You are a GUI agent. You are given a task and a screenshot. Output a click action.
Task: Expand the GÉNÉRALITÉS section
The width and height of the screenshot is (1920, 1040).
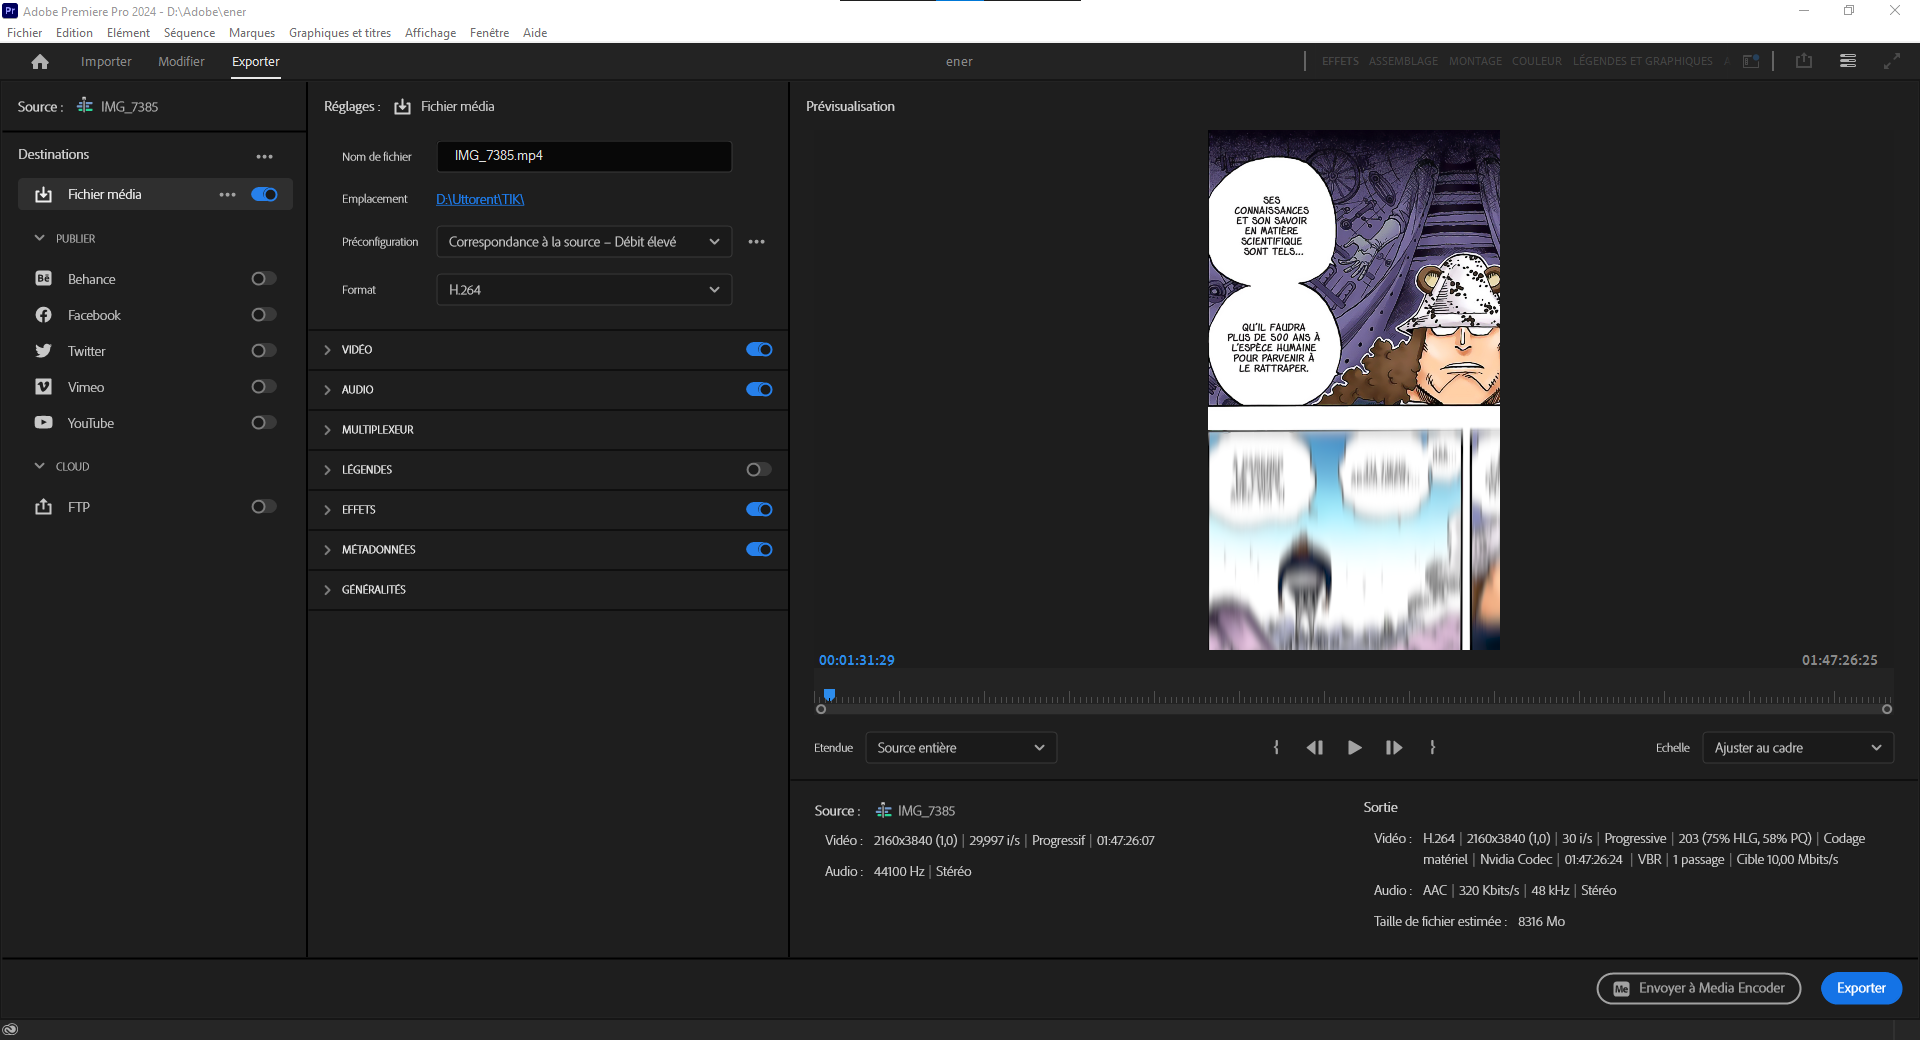tap(327, 590)
